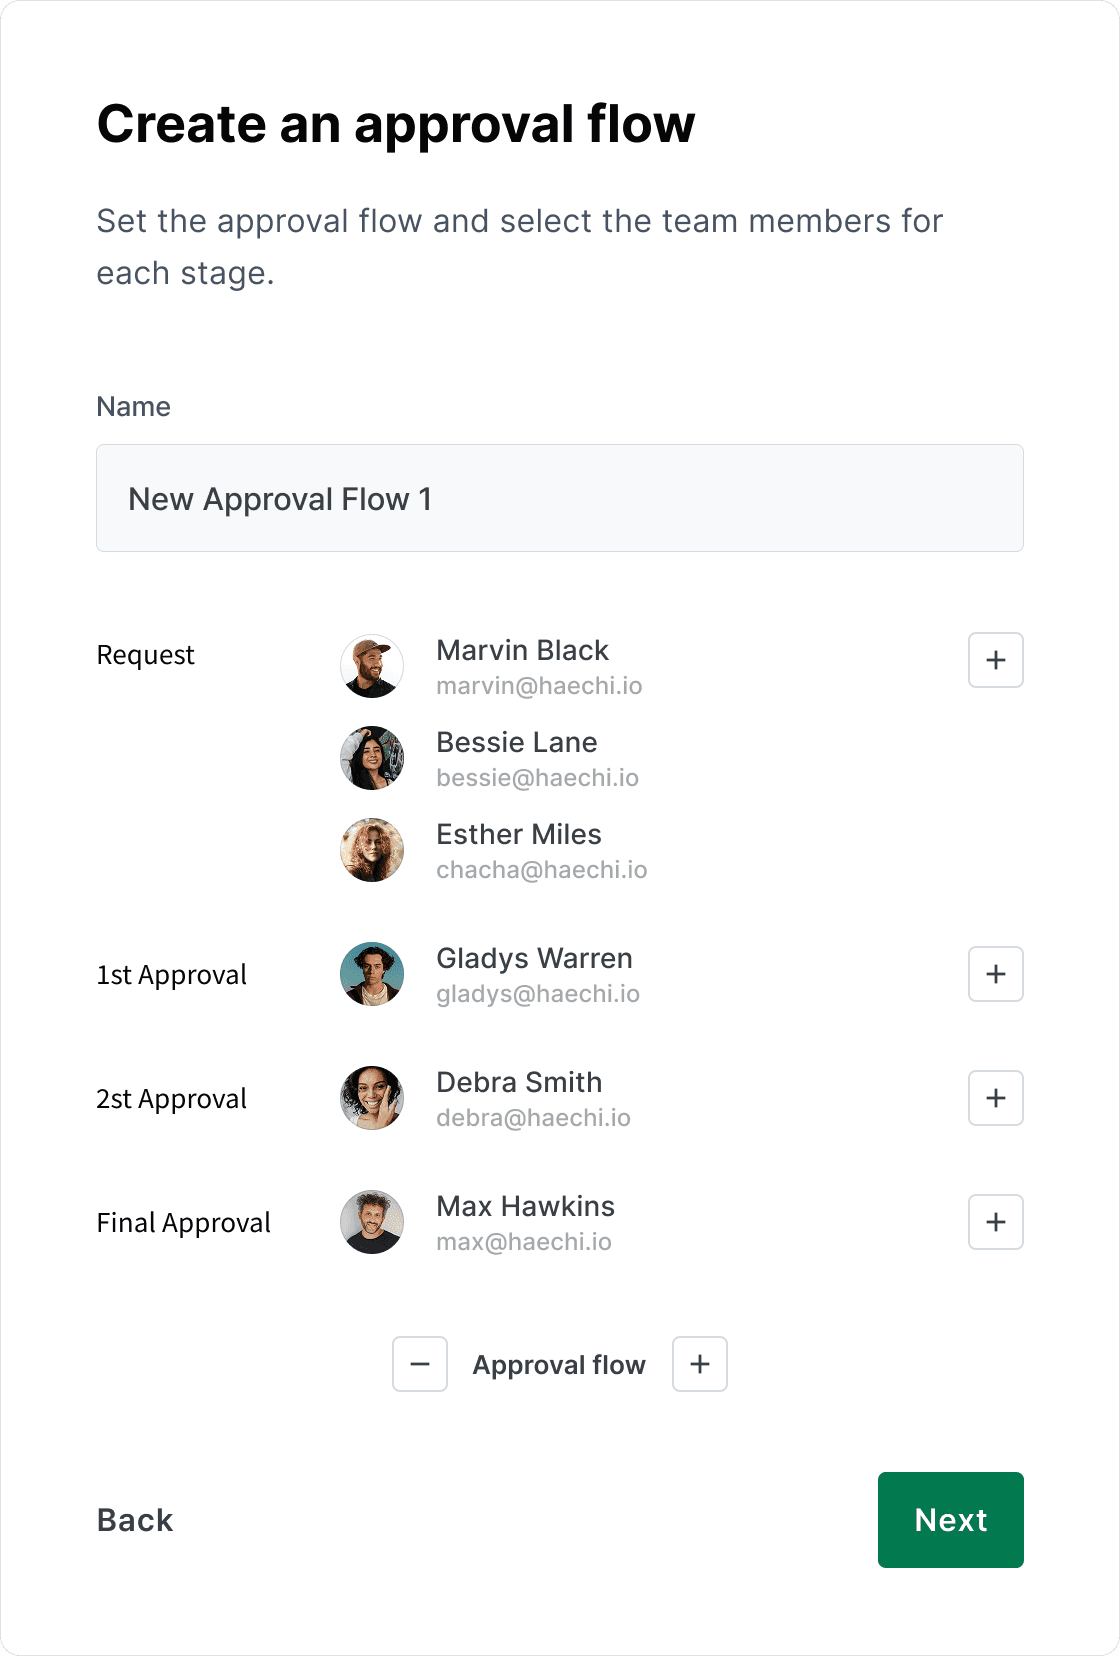Image resolution: width=1120 pixels, height=1656 pixels.
Task: Click the Approval flow stepper label
Action: click(x=559, y=1365)
